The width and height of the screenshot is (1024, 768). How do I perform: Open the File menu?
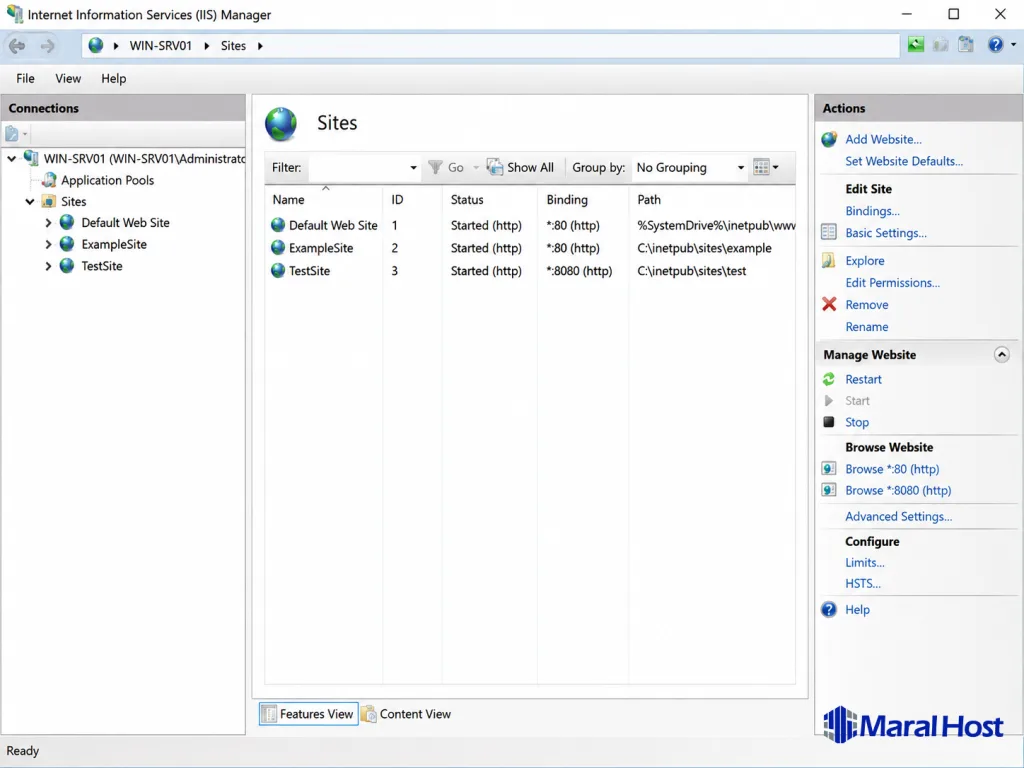pos(25,78)
